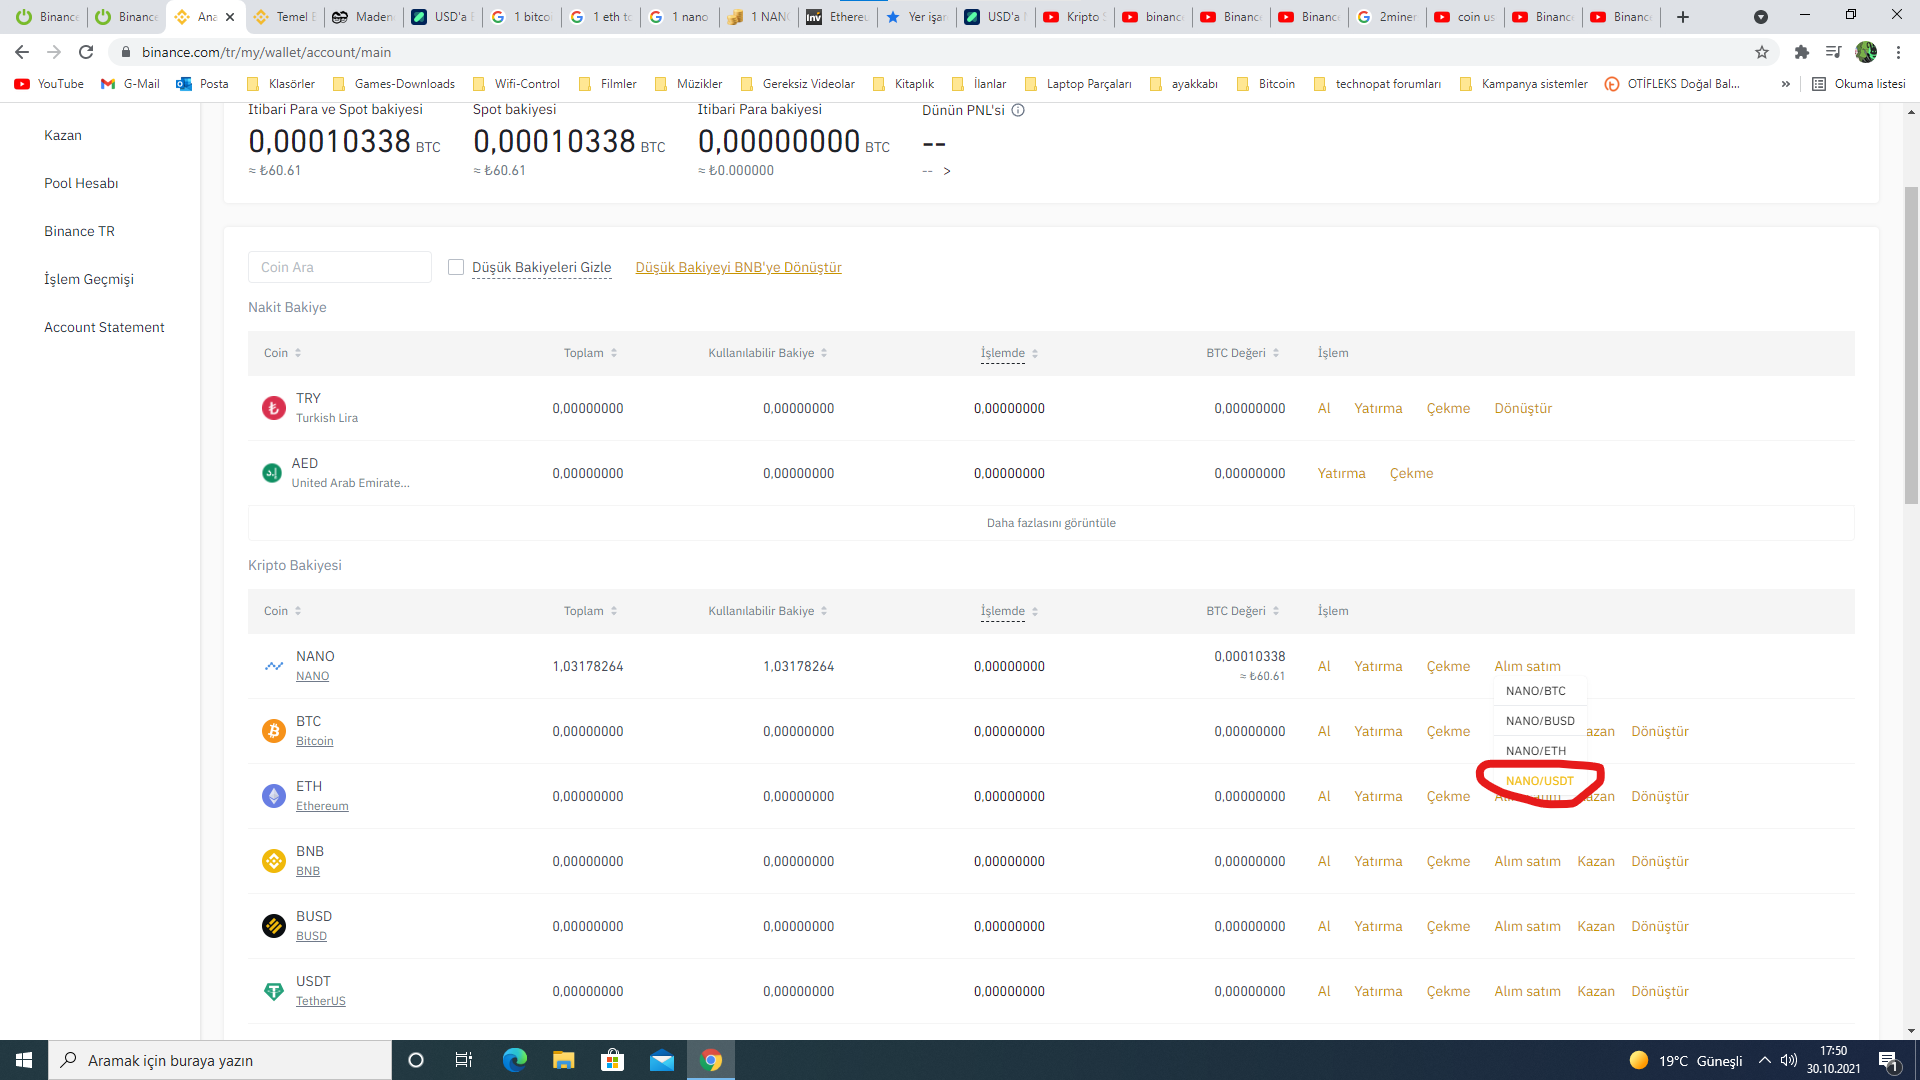Screen dimensions: 1920x1080
Task: Click the Turkish Lira currency icon
Action: (x=273, y=408)
